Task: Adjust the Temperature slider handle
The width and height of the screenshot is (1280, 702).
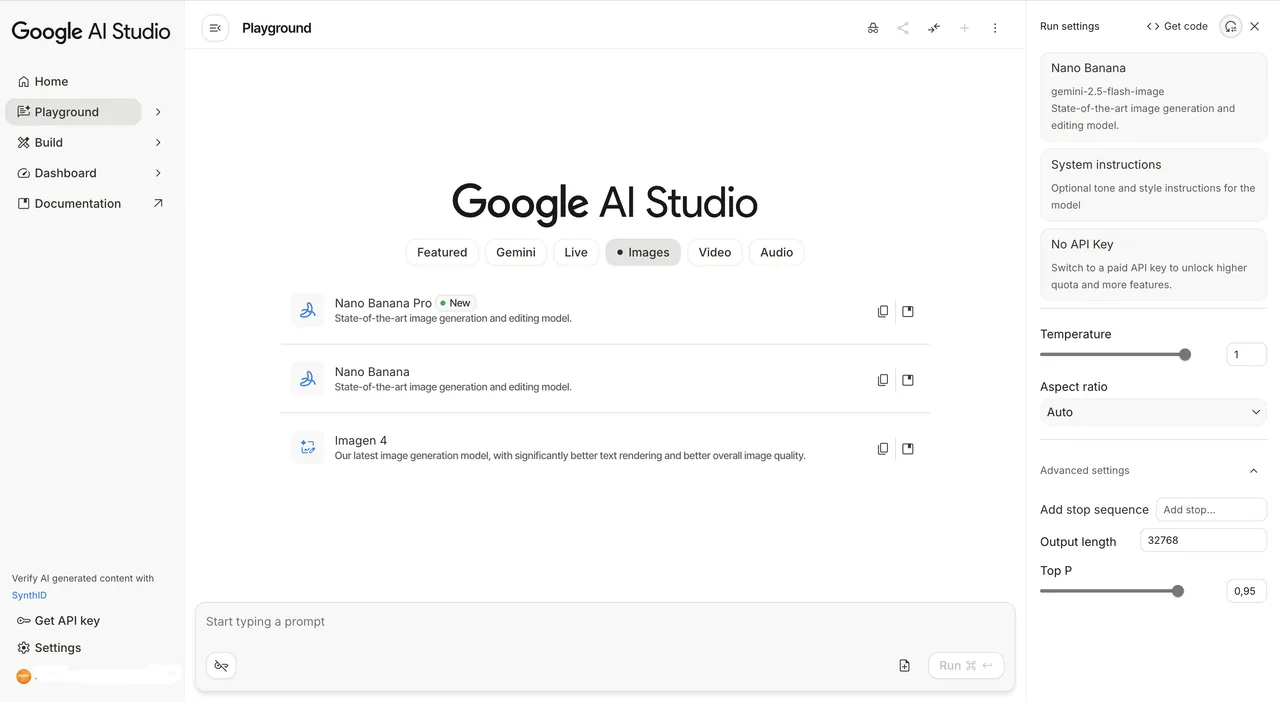Action: click(1185, 354)
